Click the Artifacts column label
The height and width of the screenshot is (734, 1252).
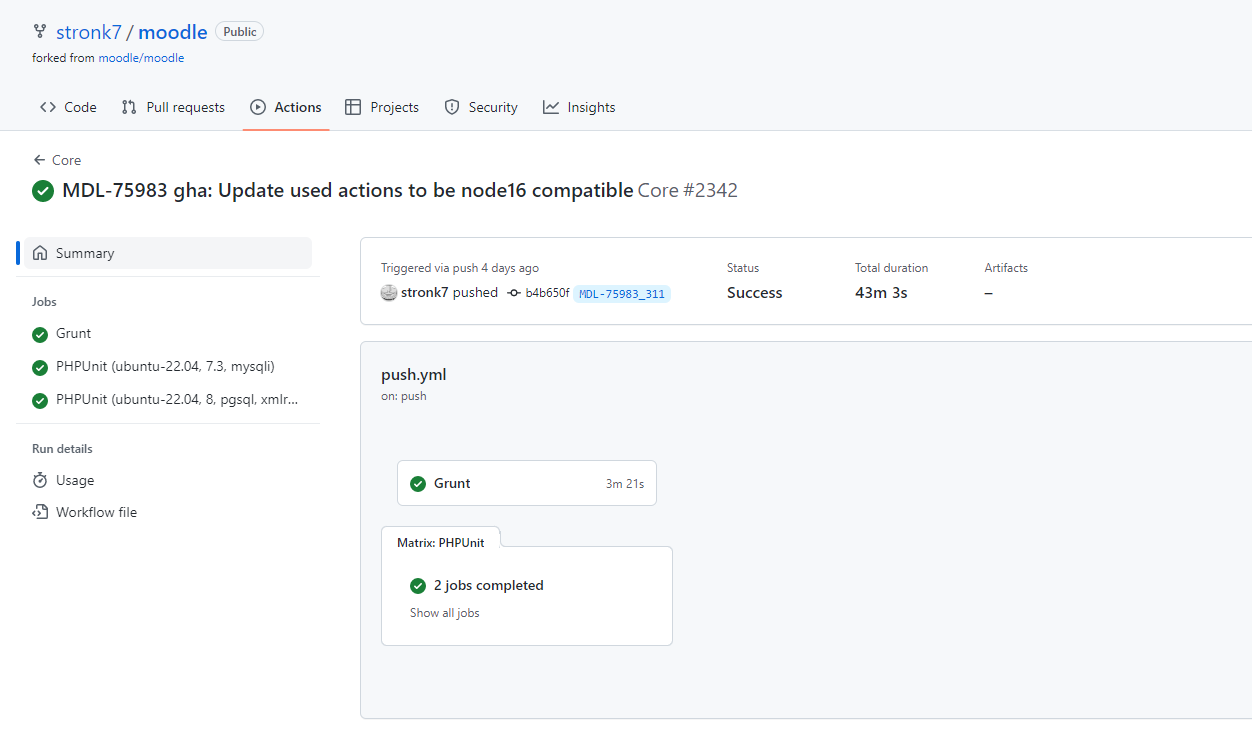pos(1006,268)
